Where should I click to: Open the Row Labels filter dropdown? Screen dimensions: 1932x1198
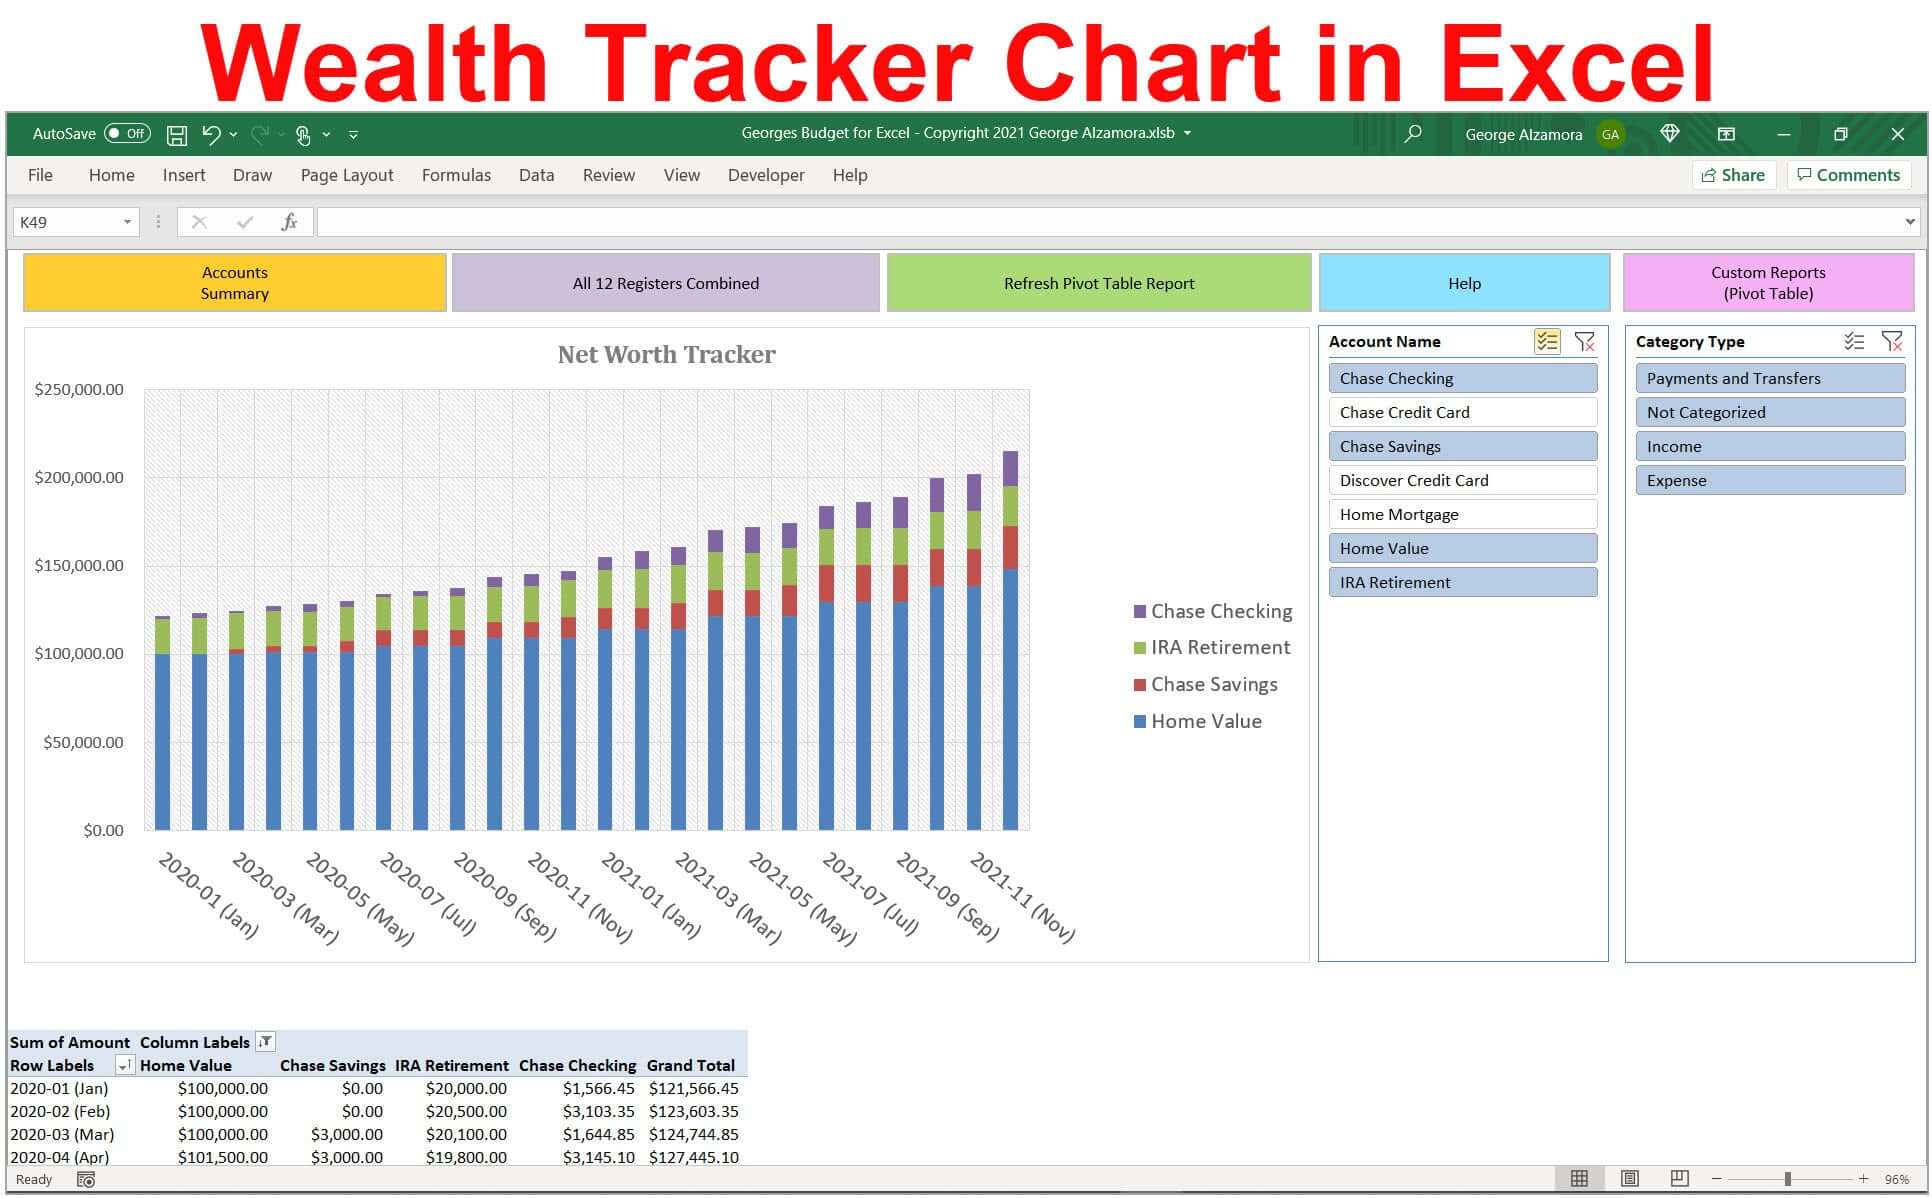(124, 1065)
